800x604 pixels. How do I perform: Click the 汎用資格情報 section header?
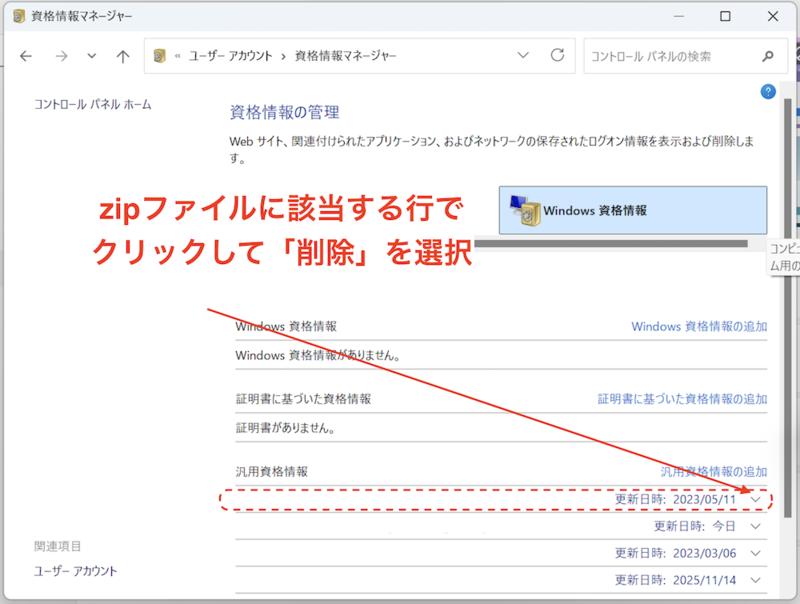pos(272,472)
